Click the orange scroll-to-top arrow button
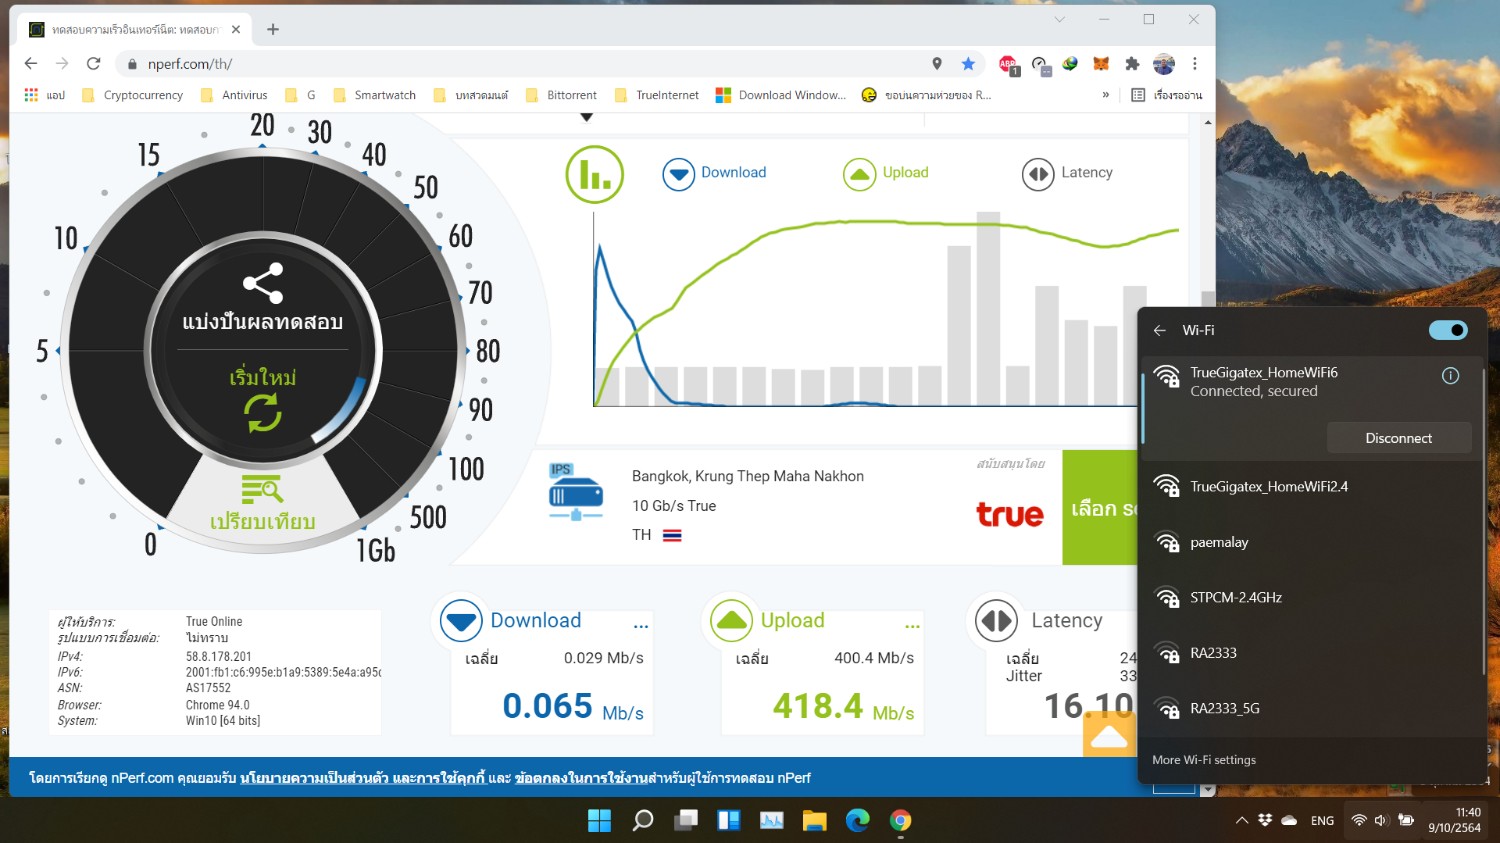Image resolution: width=1500 pixels, height=843 pixels. [x=1109, y=736]
